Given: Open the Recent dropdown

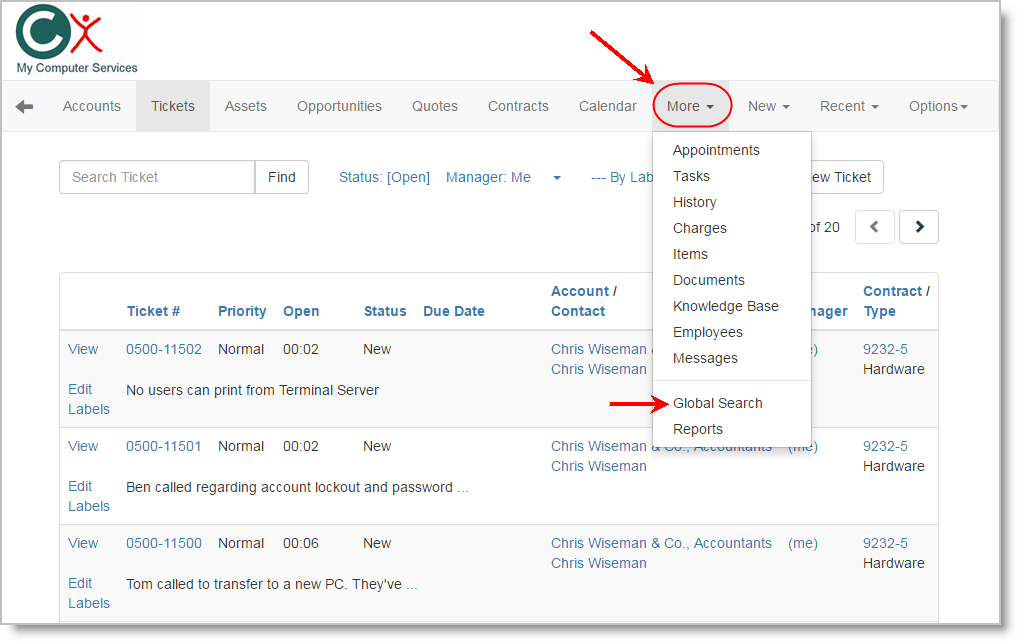Looking at the screenshot, I should [x=849, y=106].
